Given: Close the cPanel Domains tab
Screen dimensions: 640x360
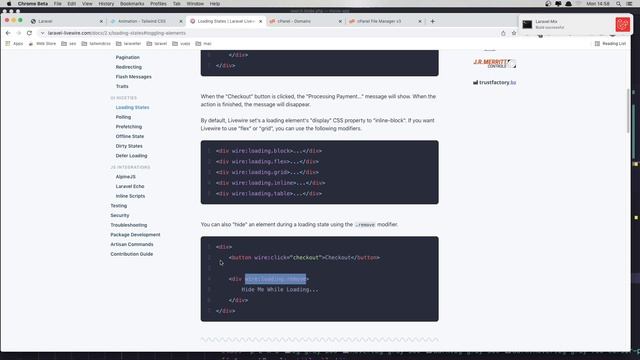Looking at the screenshot, I should tap(340, 21).
